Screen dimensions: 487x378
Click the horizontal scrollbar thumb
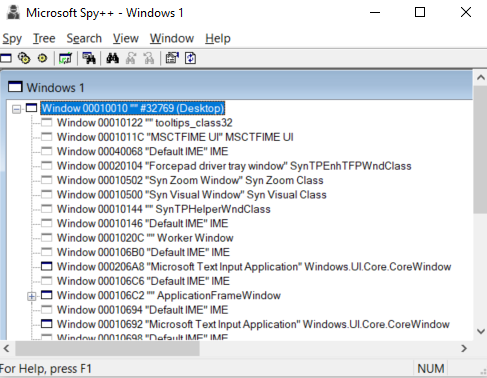(x=107, y=349)
